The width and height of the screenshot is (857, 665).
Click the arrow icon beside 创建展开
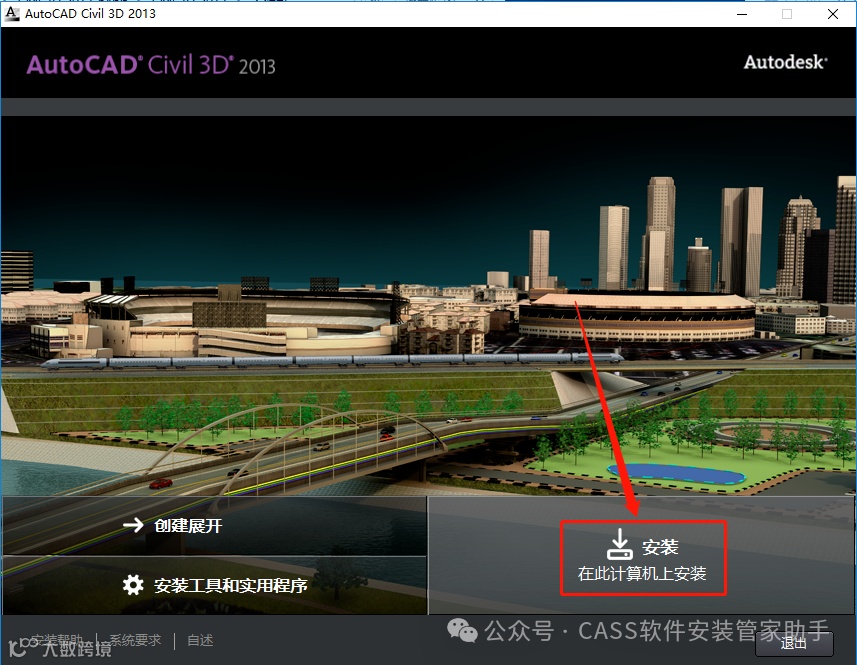click(x=133, y=526)
